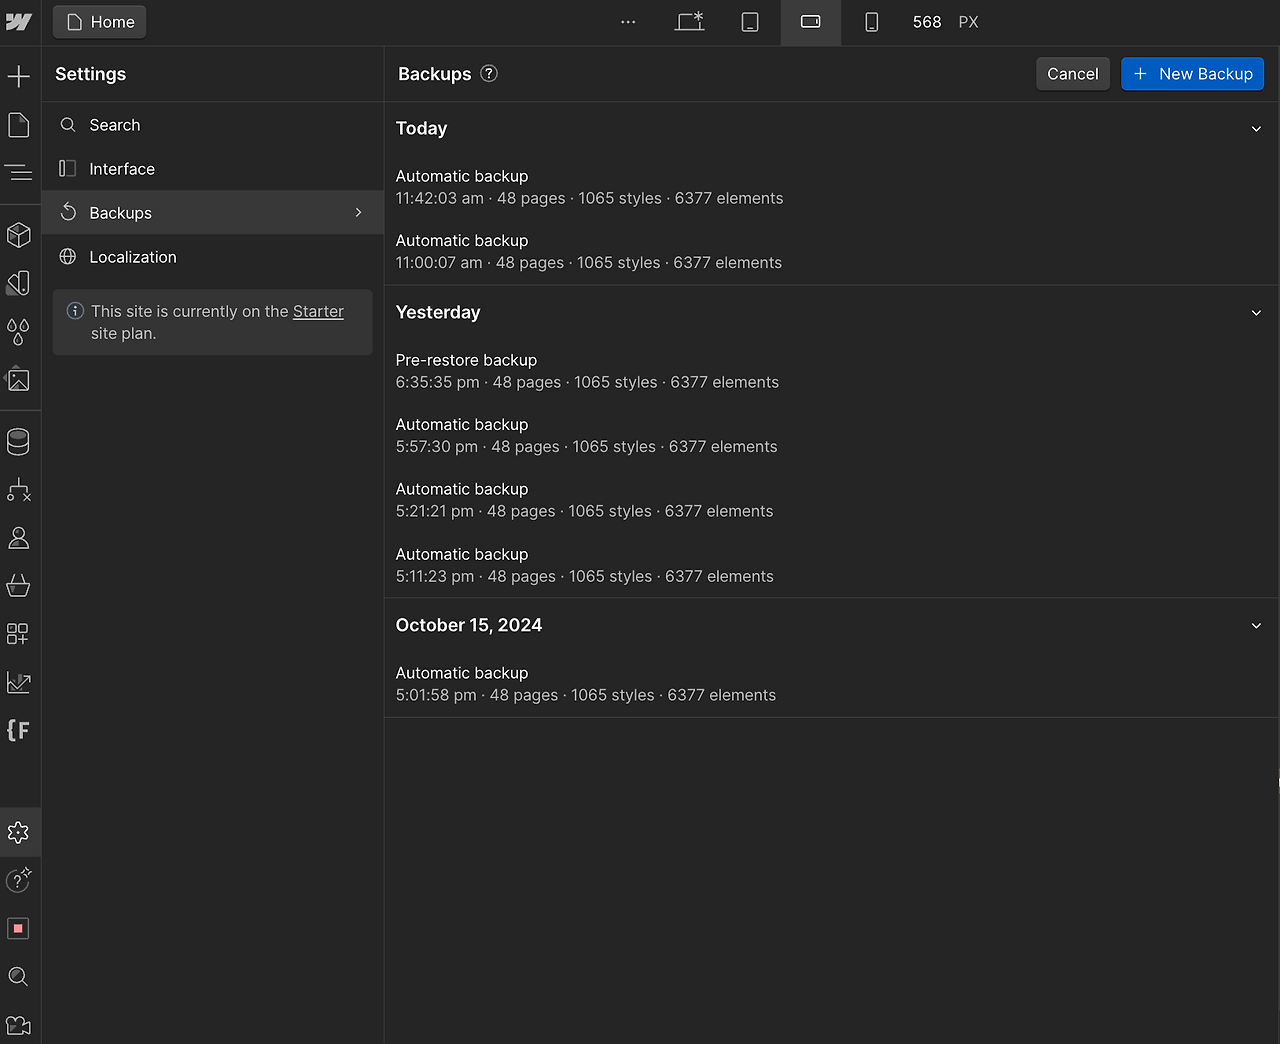Open the Users panel
The width and height of the screenshot is (1280, 1044).
[x=19, y=538]
